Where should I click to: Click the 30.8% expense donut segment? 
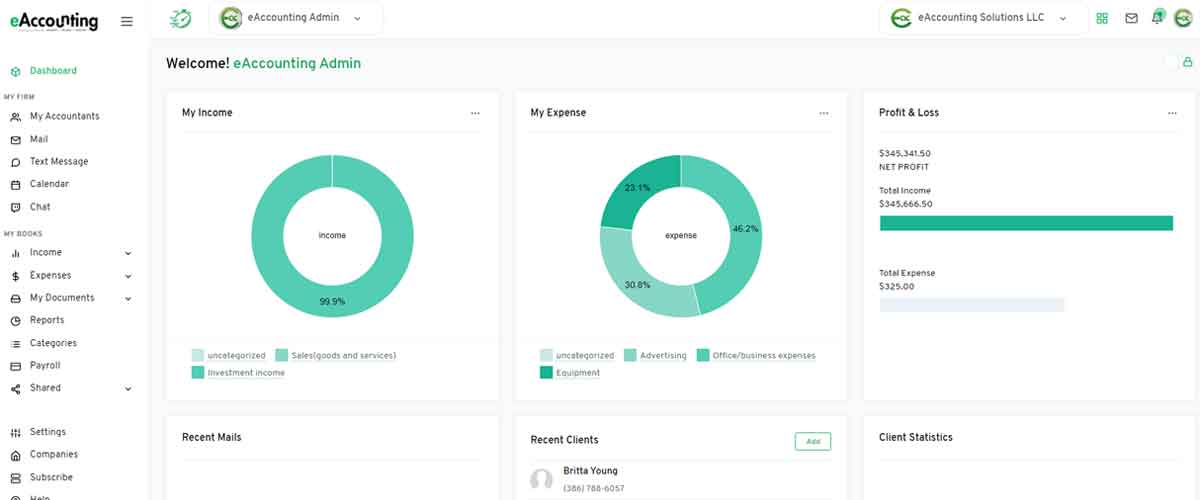coord(636,283)
